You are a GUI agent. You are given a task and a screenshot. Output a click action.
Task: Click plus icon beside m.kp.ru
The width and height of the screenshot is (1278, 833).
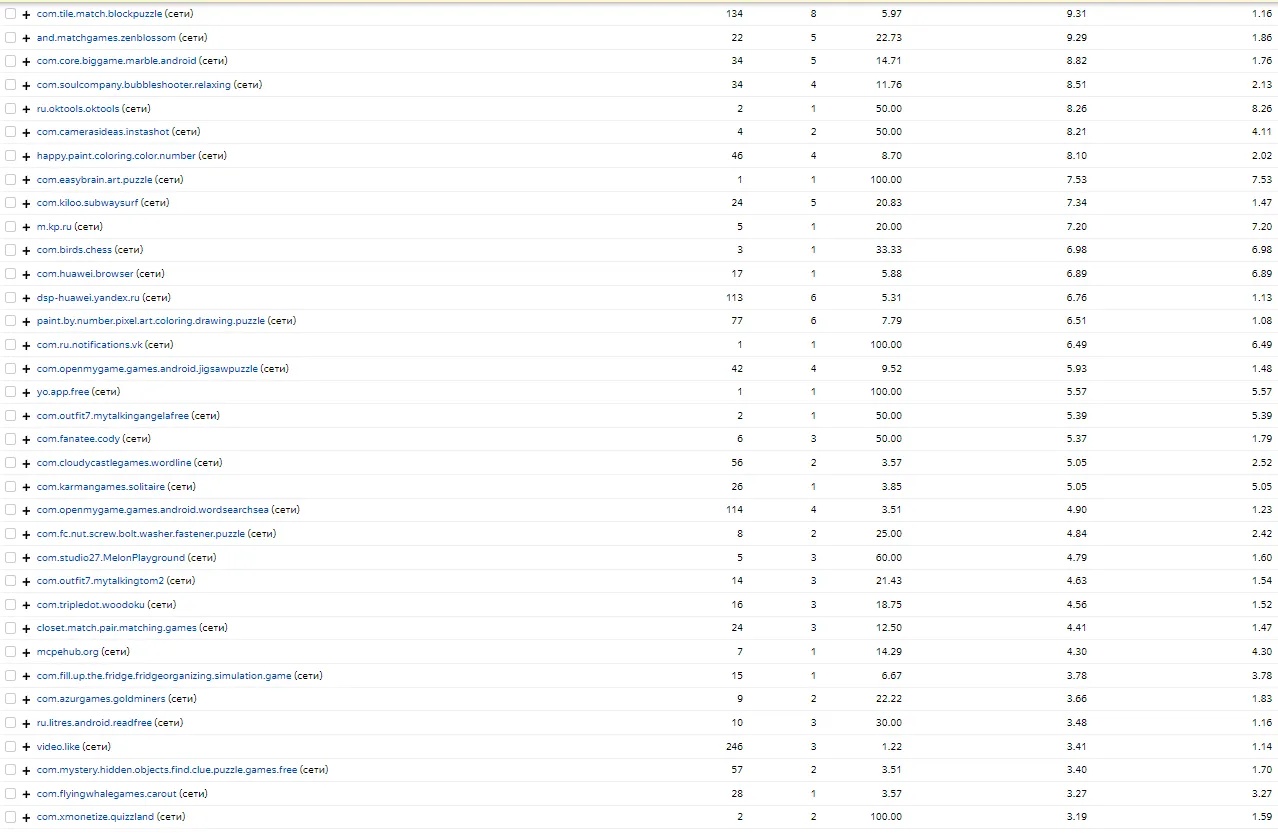26,227
